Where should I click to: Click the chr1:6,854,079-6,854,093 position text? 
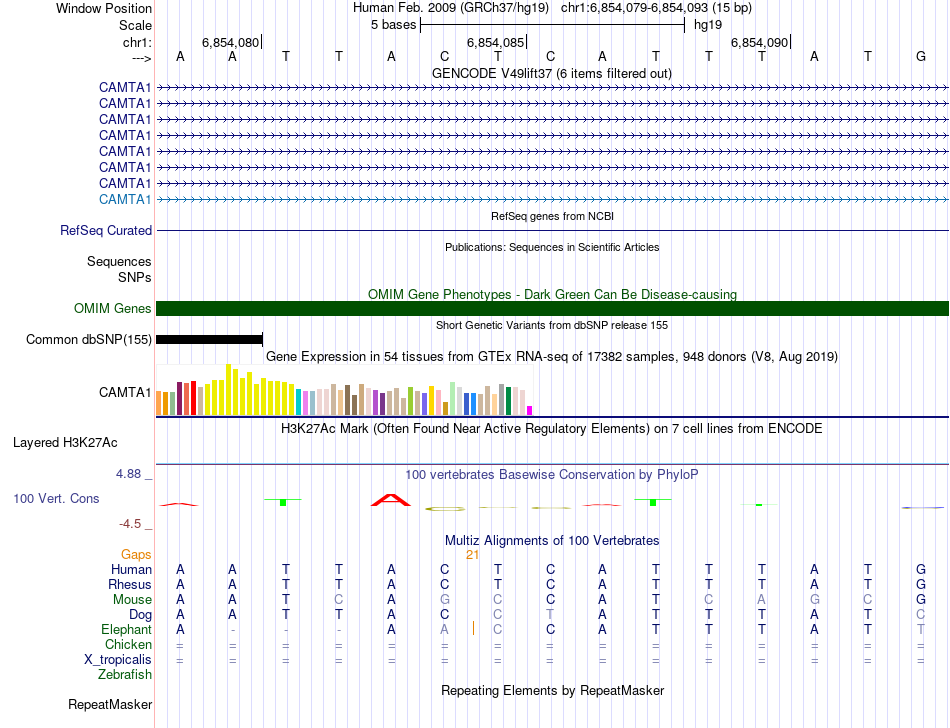(656, 8)
